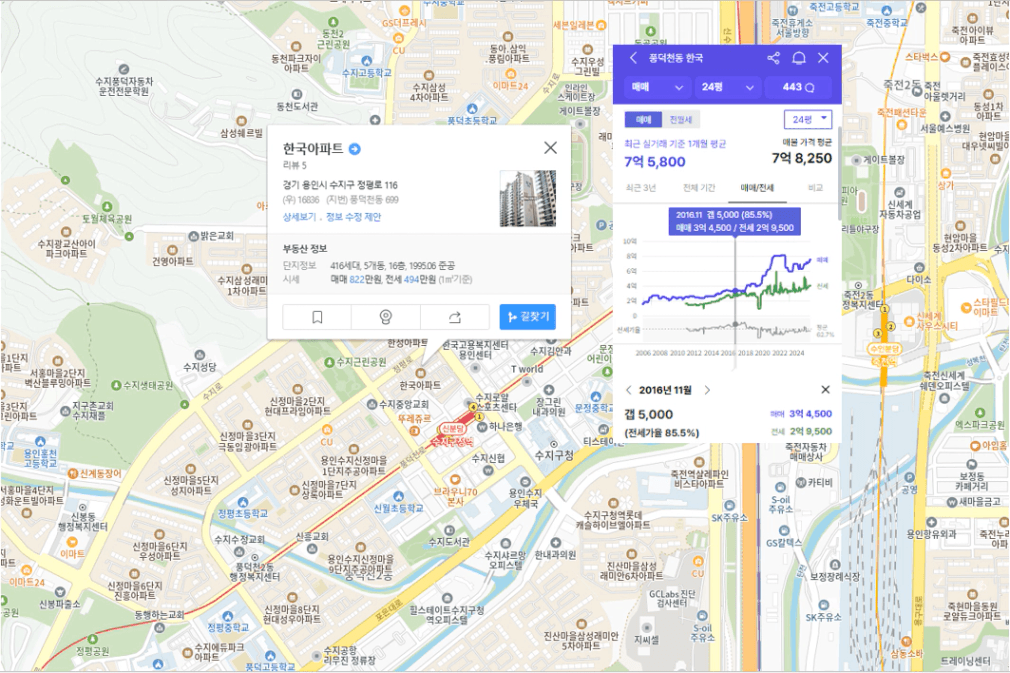The height and width of the screenshot is (673, 1010).
Task: Click the 신세동장어 restaurant marker
Action: click(73, 473)
